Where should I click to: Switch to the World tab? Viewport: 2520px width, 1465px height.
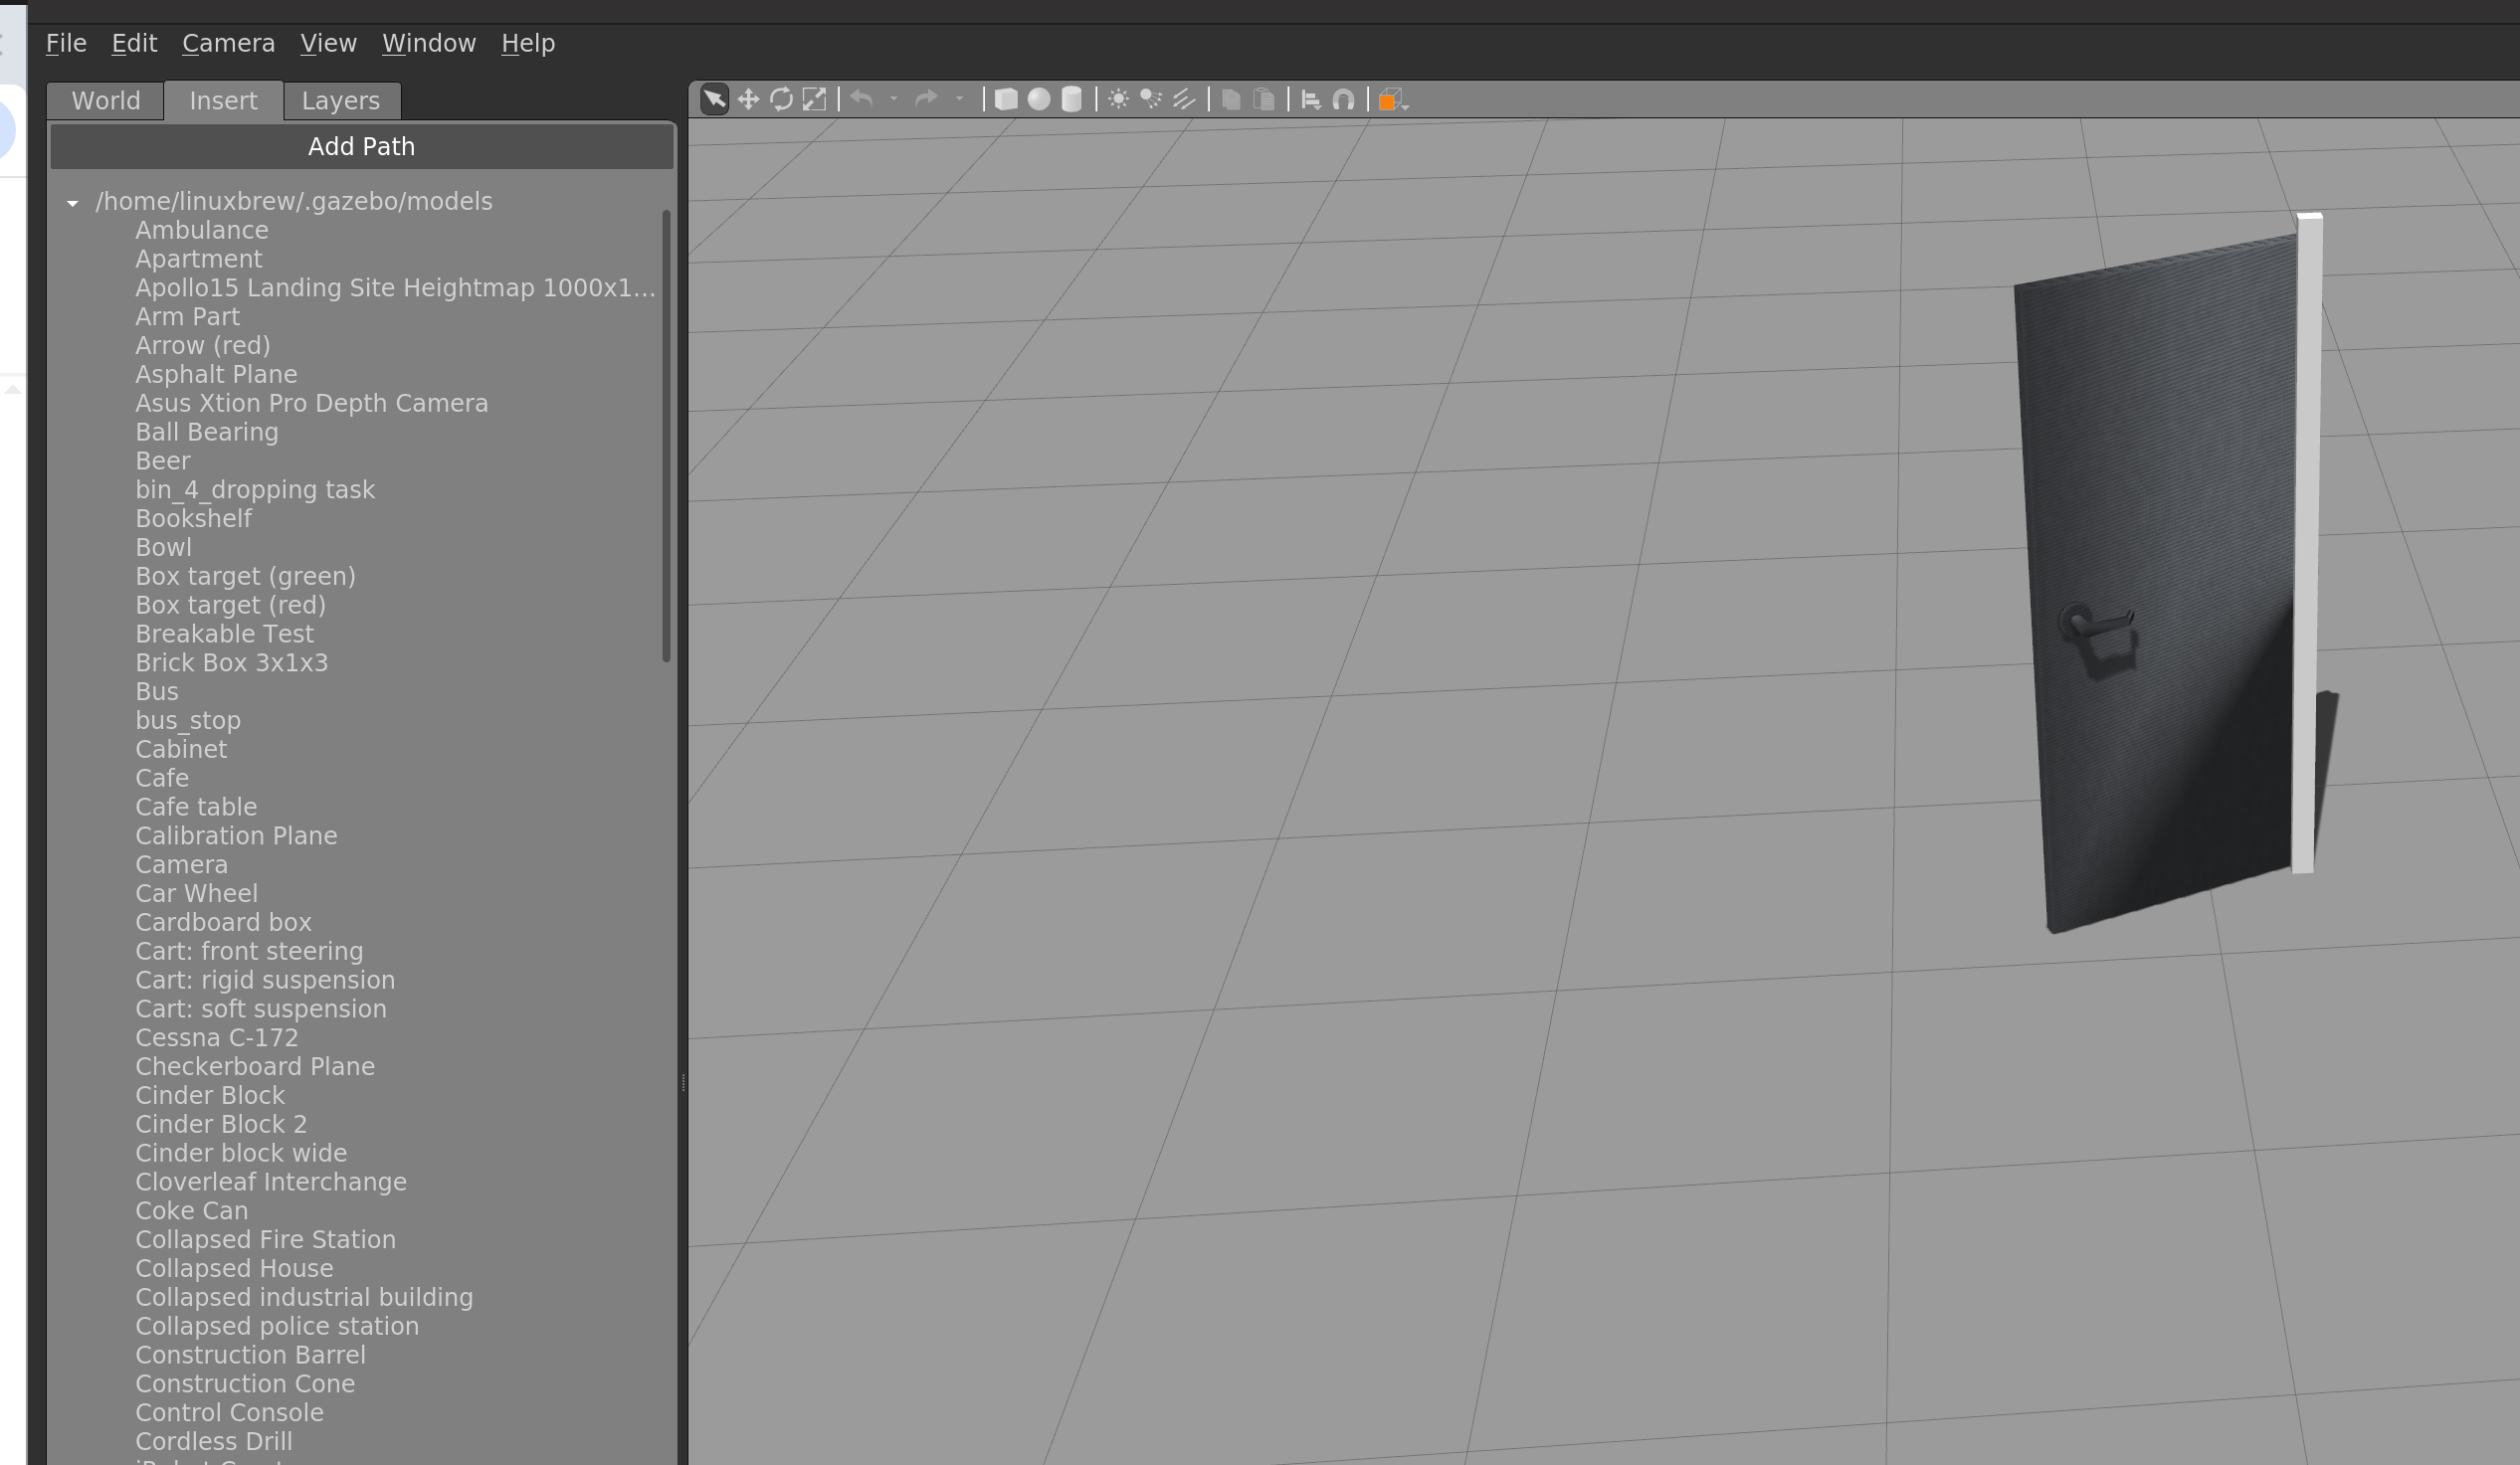click(106, 101)
